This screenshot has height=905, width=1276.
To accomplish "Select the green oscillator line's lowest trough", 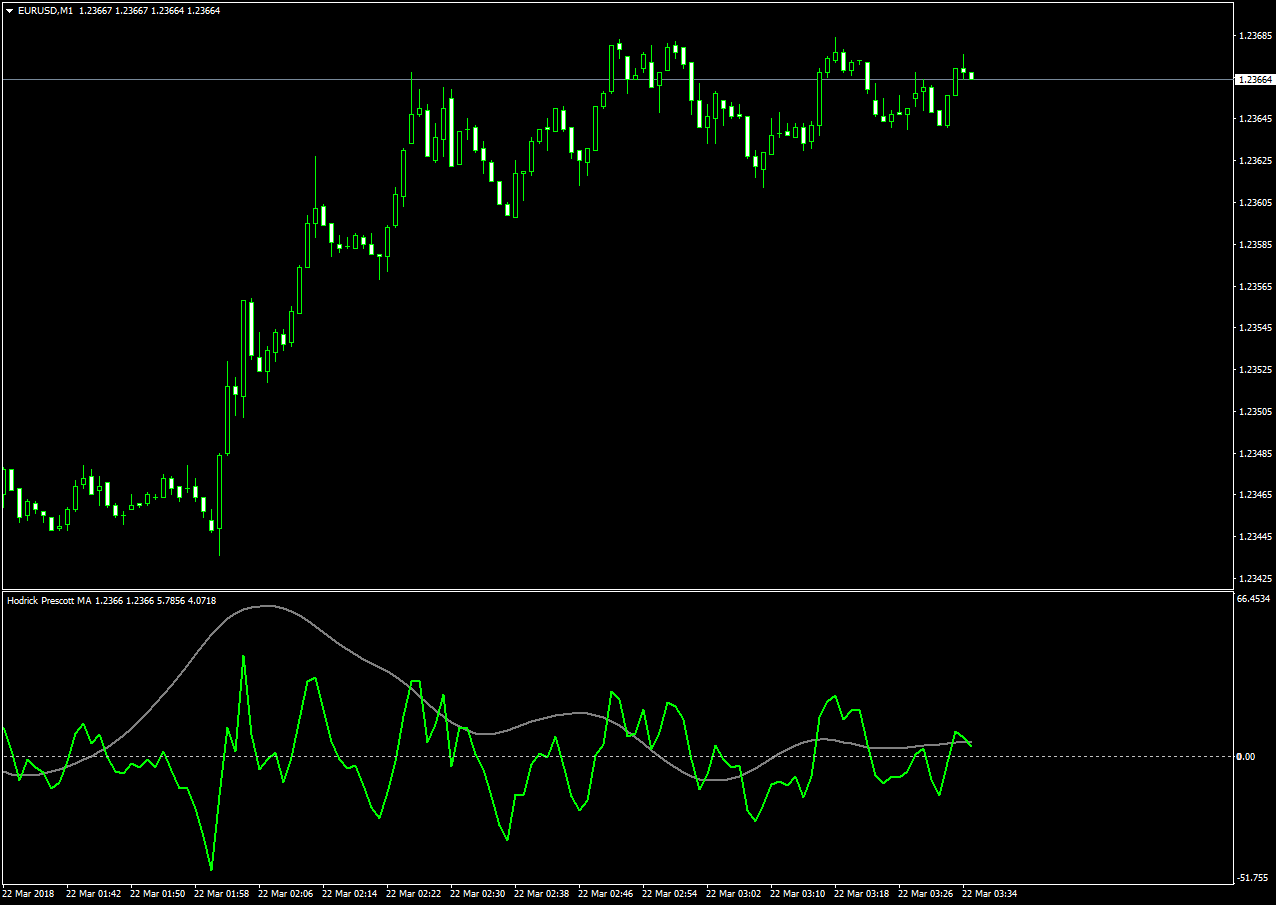I will click(211, 868).
